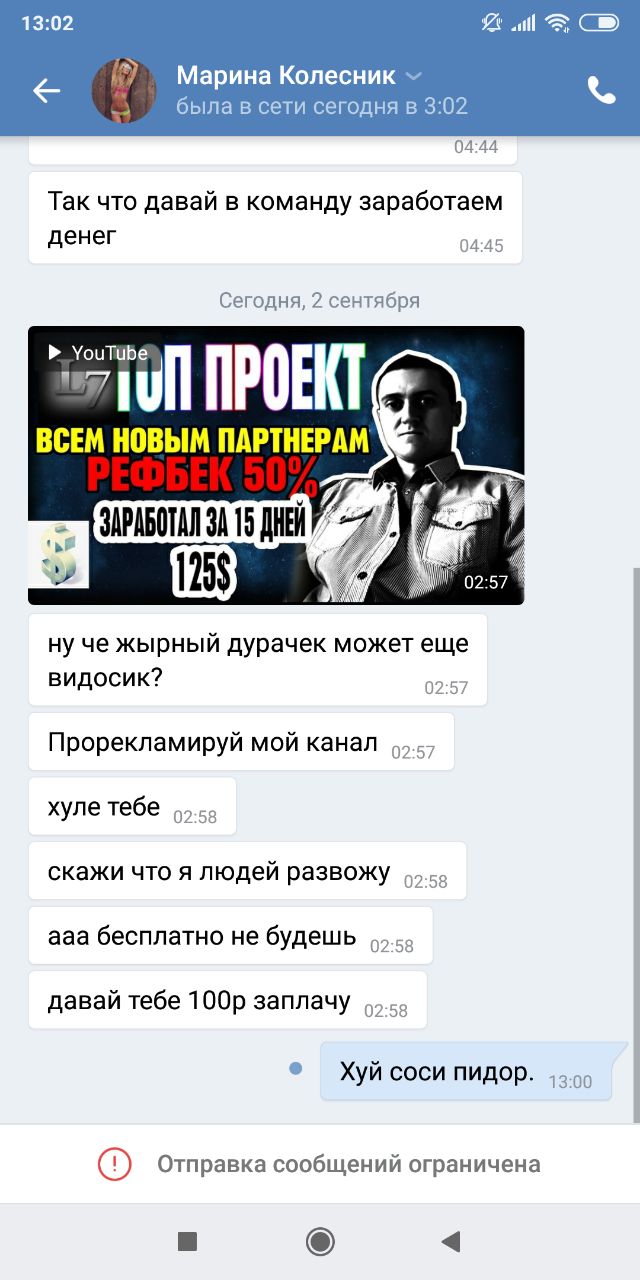Tap the blue unread dot beside sent message
This screenshot has width=640, height=1280.
tap(295, 1069)
